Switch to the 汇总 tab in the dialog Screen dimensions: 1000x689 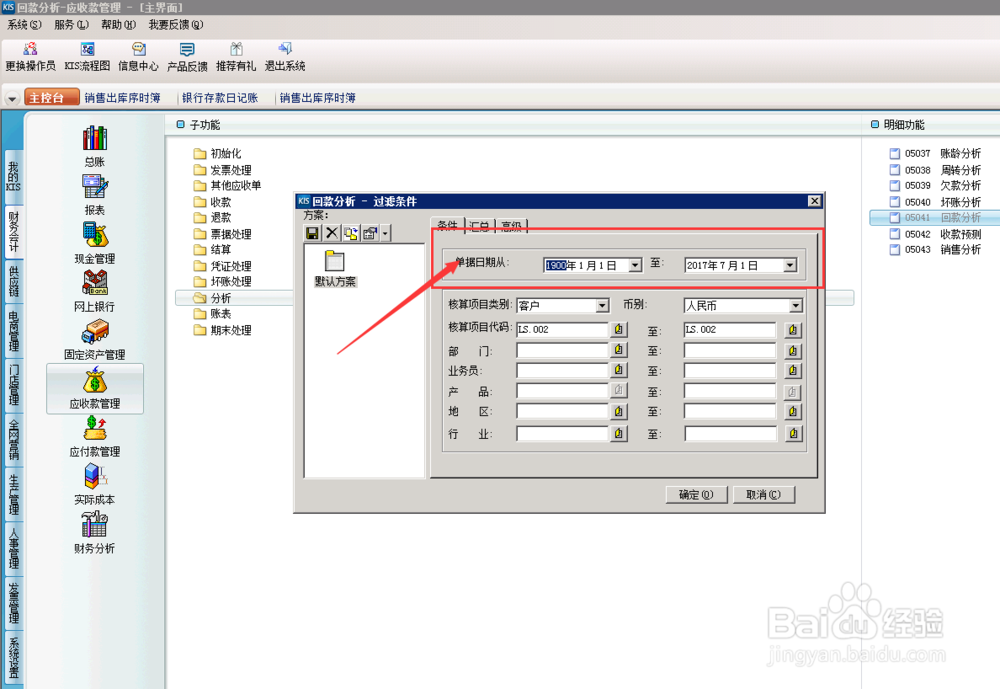[480, 226]
